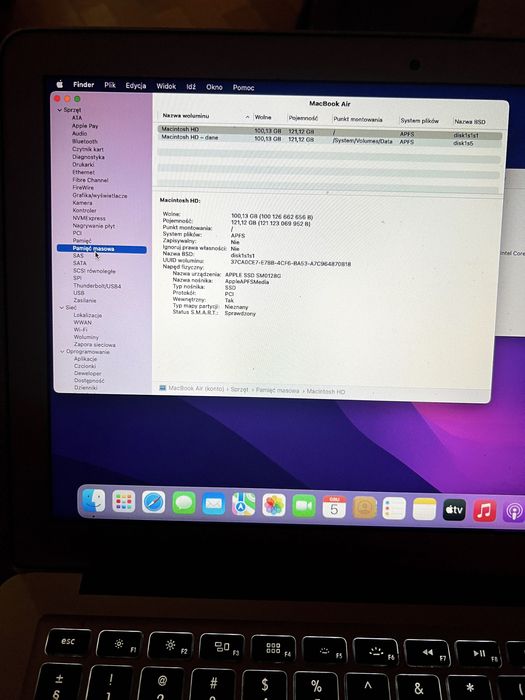This screenshot has height=700, width=525.
Task: Open Mail app in Dock
Action: 214,504
